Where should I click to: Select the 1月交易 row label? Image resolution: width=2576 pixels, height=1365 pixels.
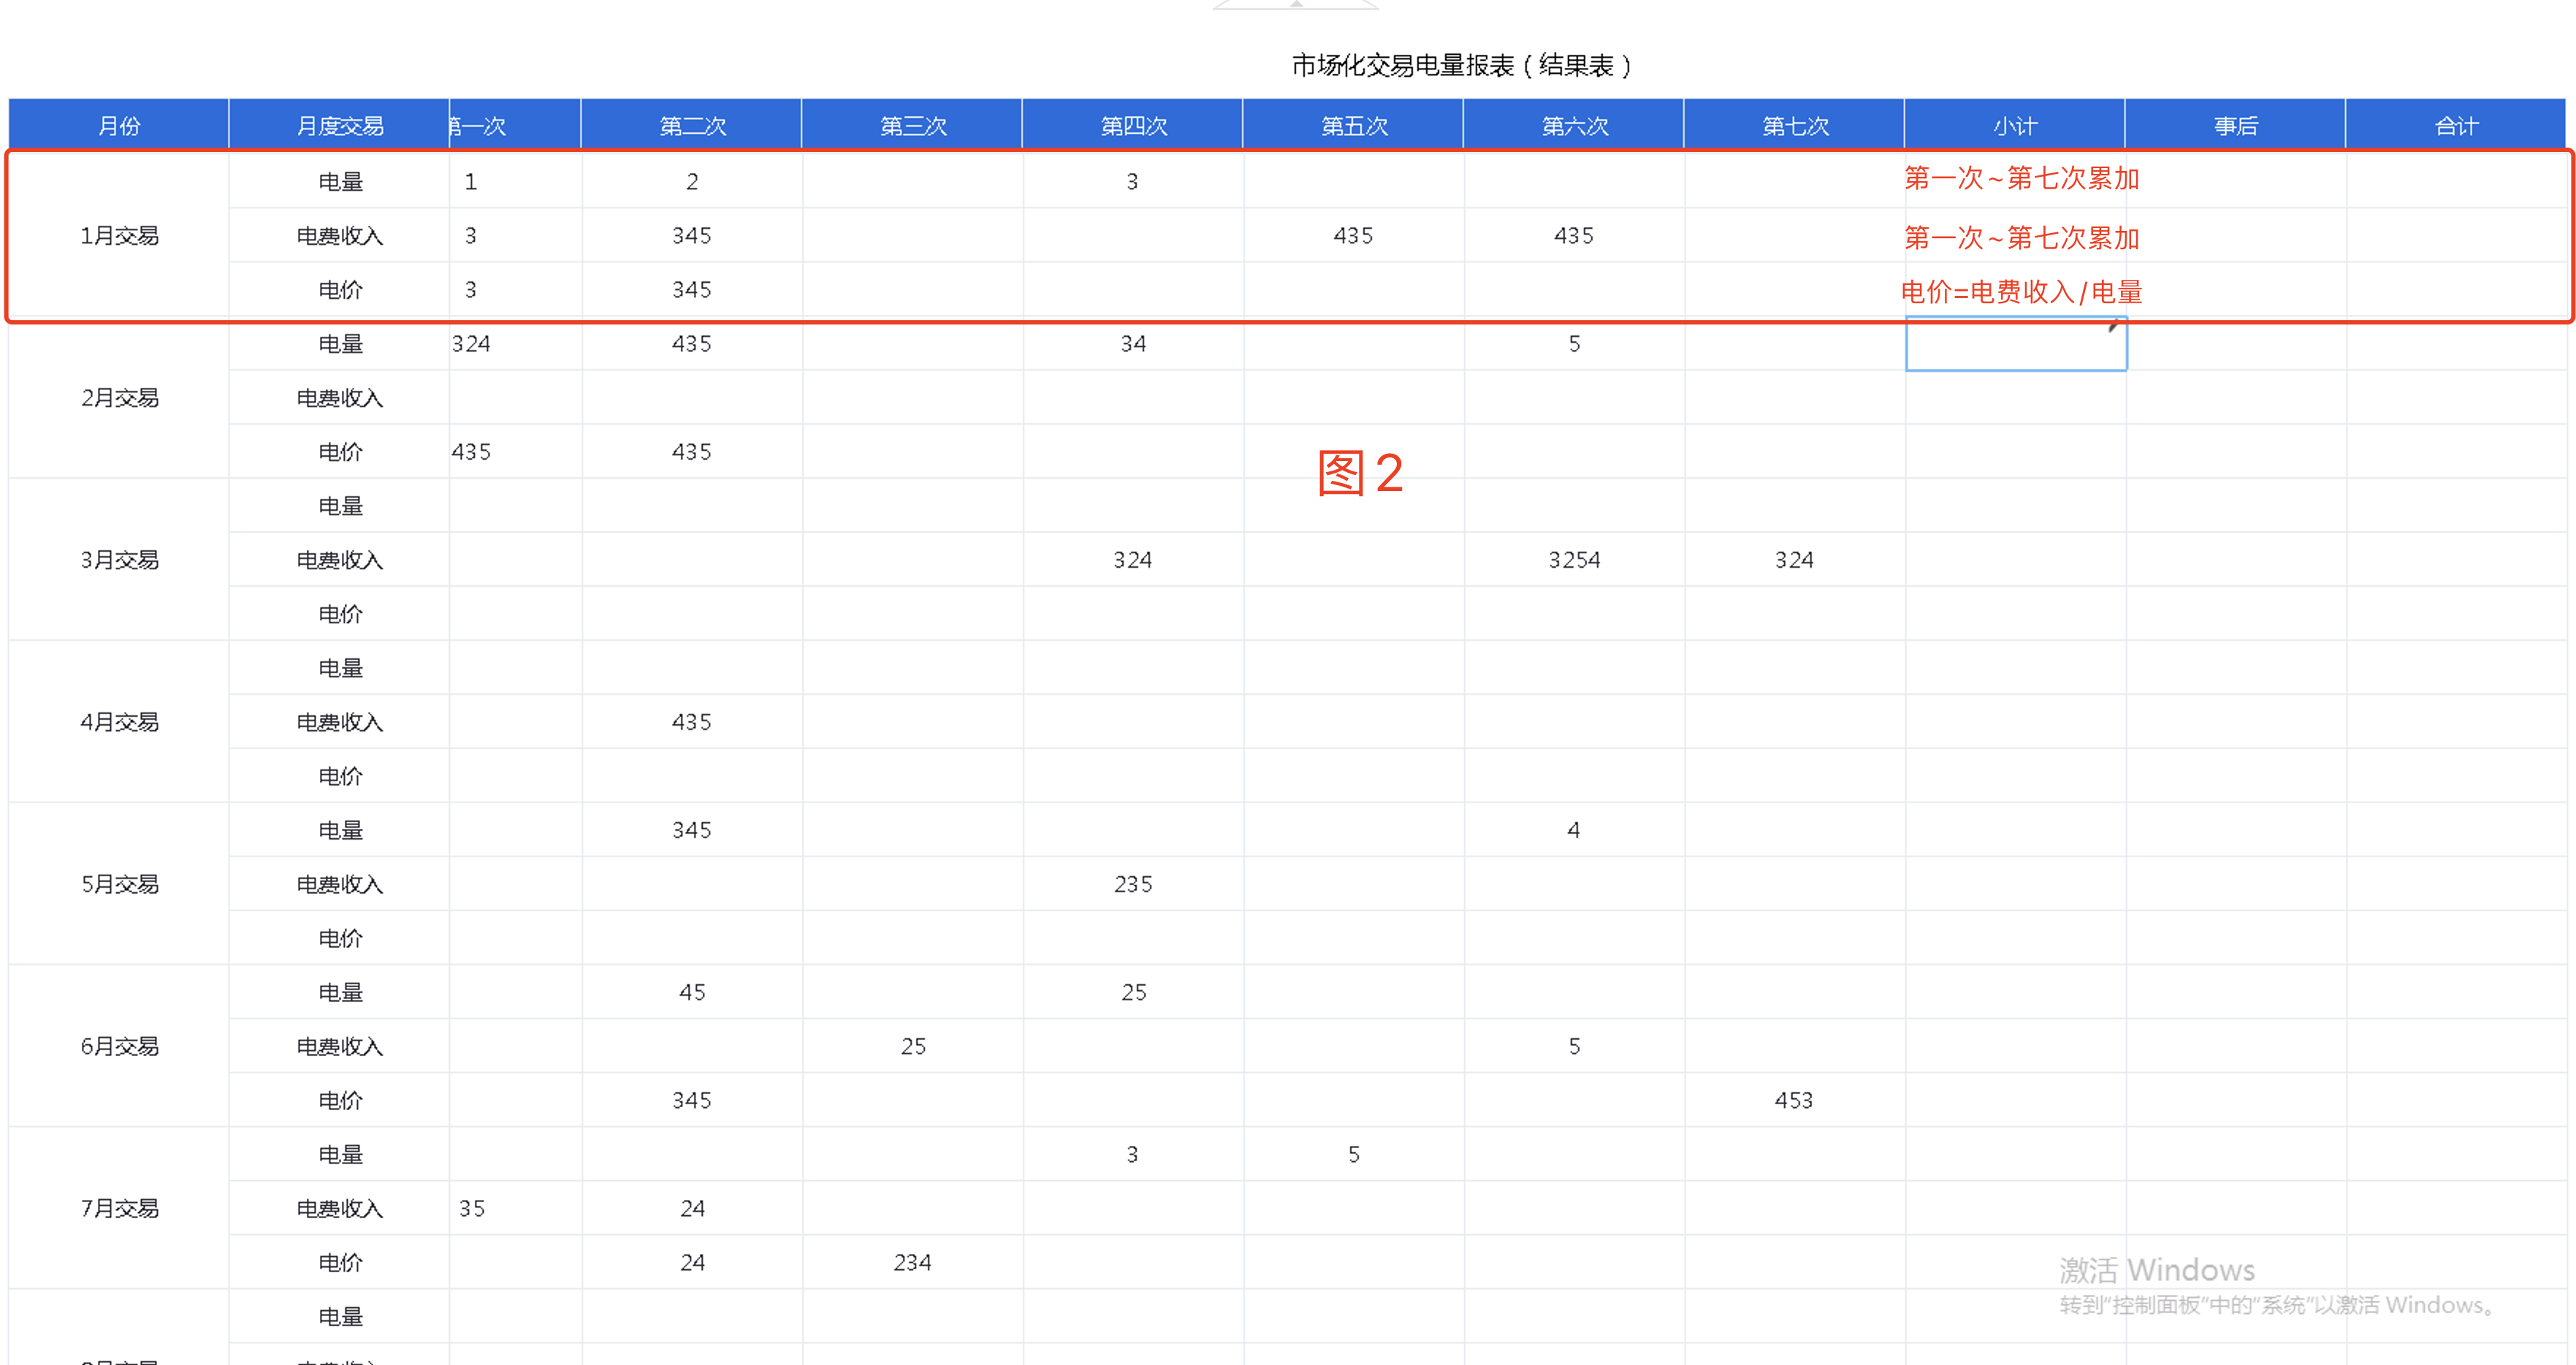click(x=119, y=236)
